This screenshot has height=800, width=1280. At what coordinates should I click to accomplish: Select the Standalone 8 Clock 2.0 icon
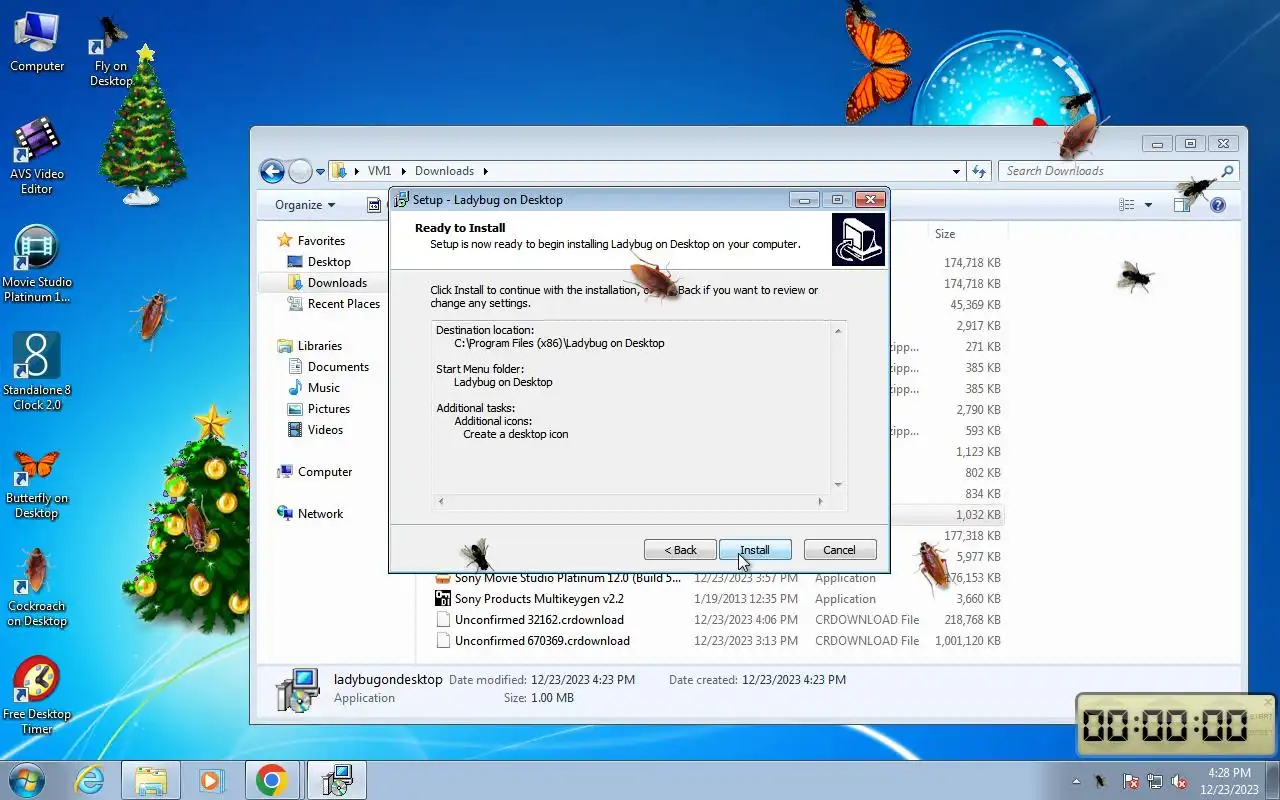click(37, 372)
